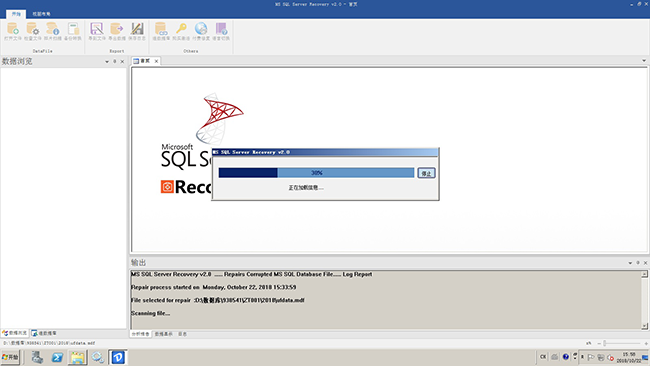
Task: Click the golden key purchase icon
Action: (x=181, y=29)
